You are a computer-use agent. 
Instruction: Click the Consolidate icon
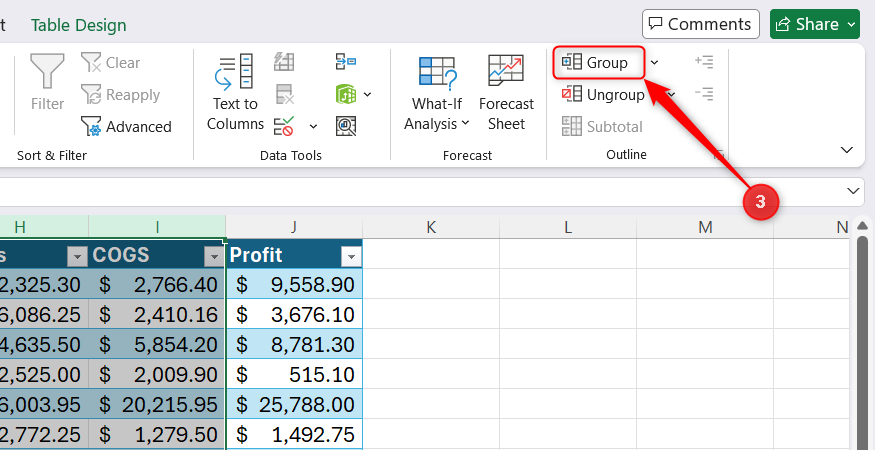(x=346, y=61)
